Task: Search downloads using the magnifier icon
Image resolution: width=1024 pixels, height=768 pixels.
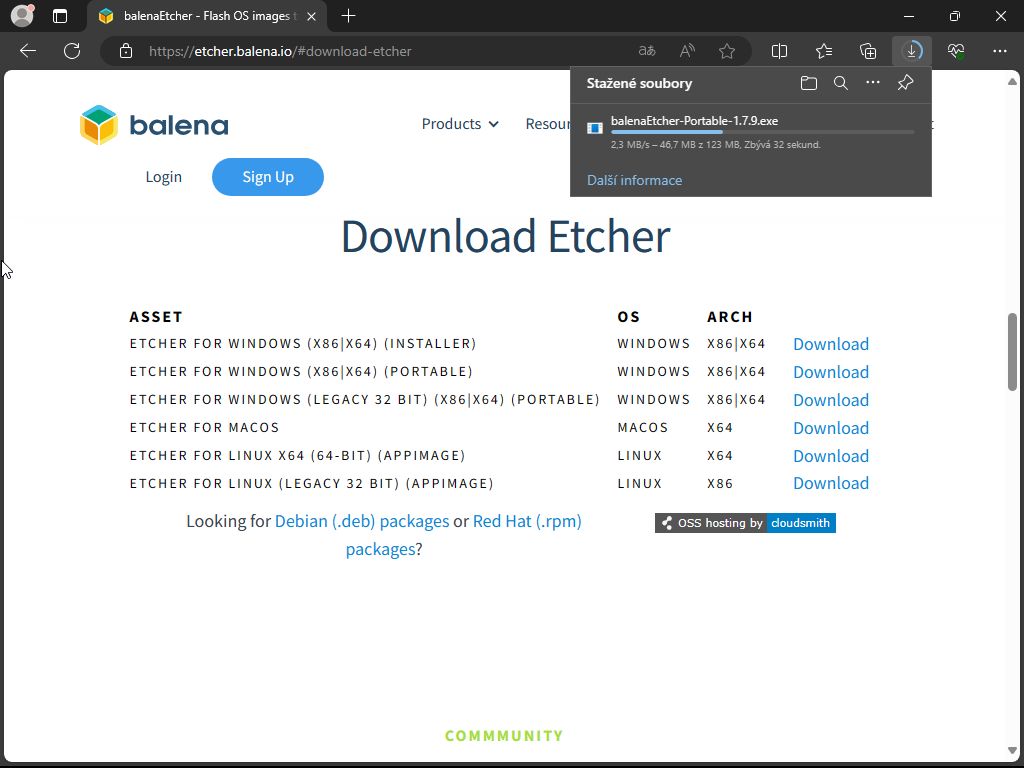Action: click(x=841, y=83)
